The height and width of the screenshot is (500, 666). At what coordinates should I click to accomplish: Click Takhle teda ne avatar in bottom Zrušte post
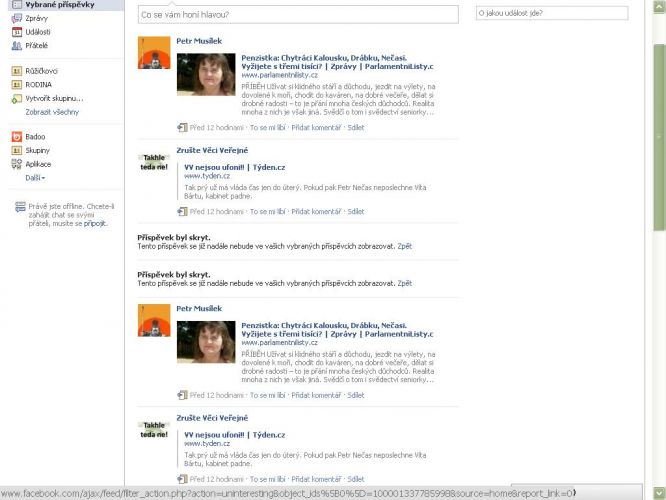(x=154, y=430)
